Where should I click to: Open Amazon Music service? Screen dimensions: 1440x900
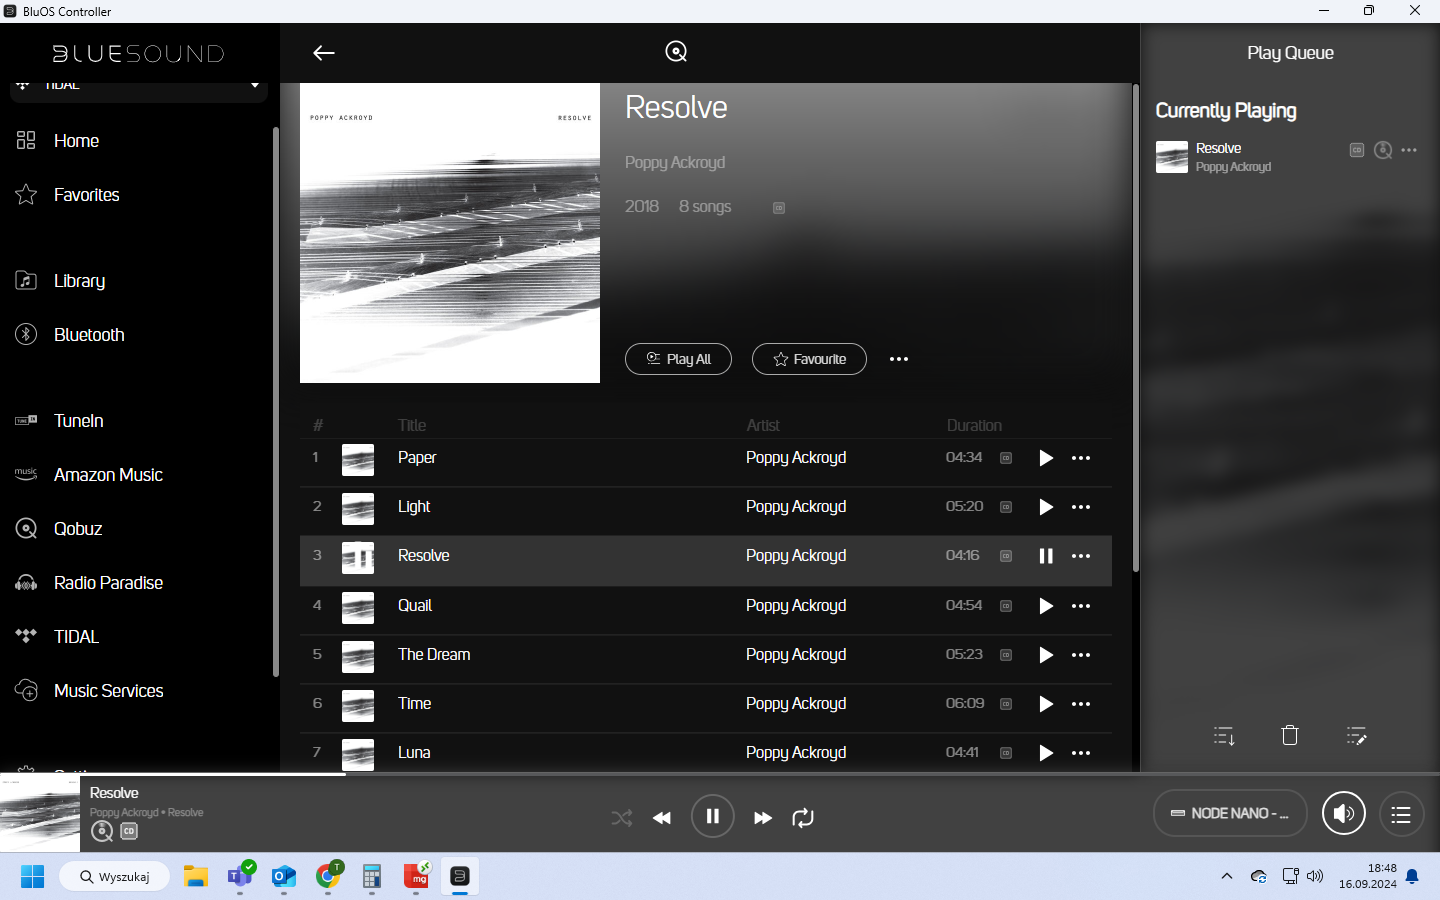[108, 475]
